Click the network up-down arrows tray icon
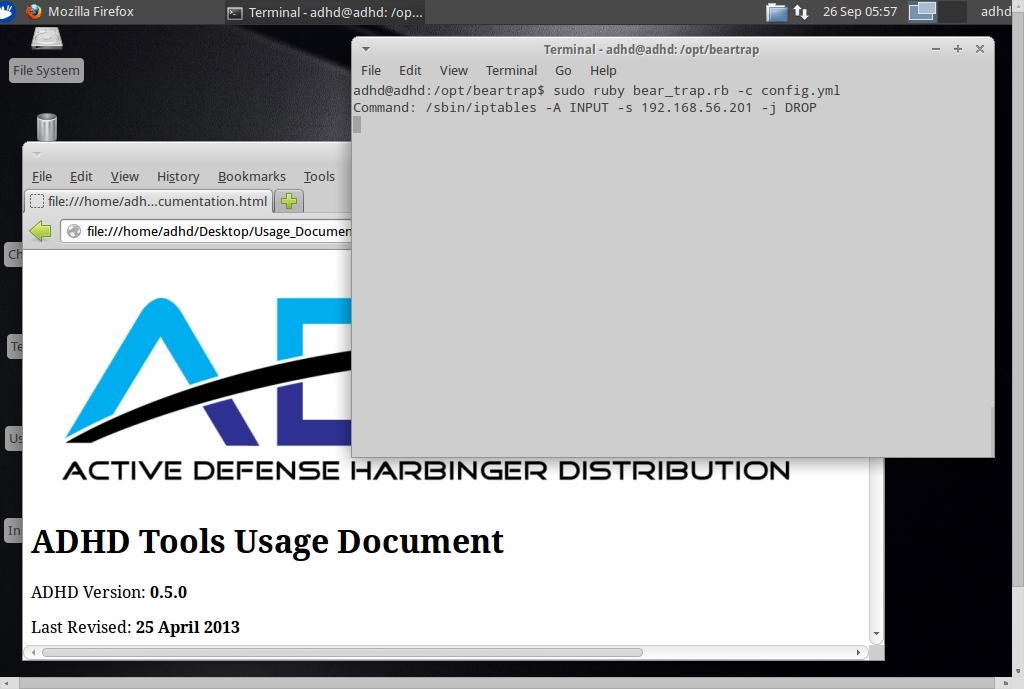 [801, 12]
